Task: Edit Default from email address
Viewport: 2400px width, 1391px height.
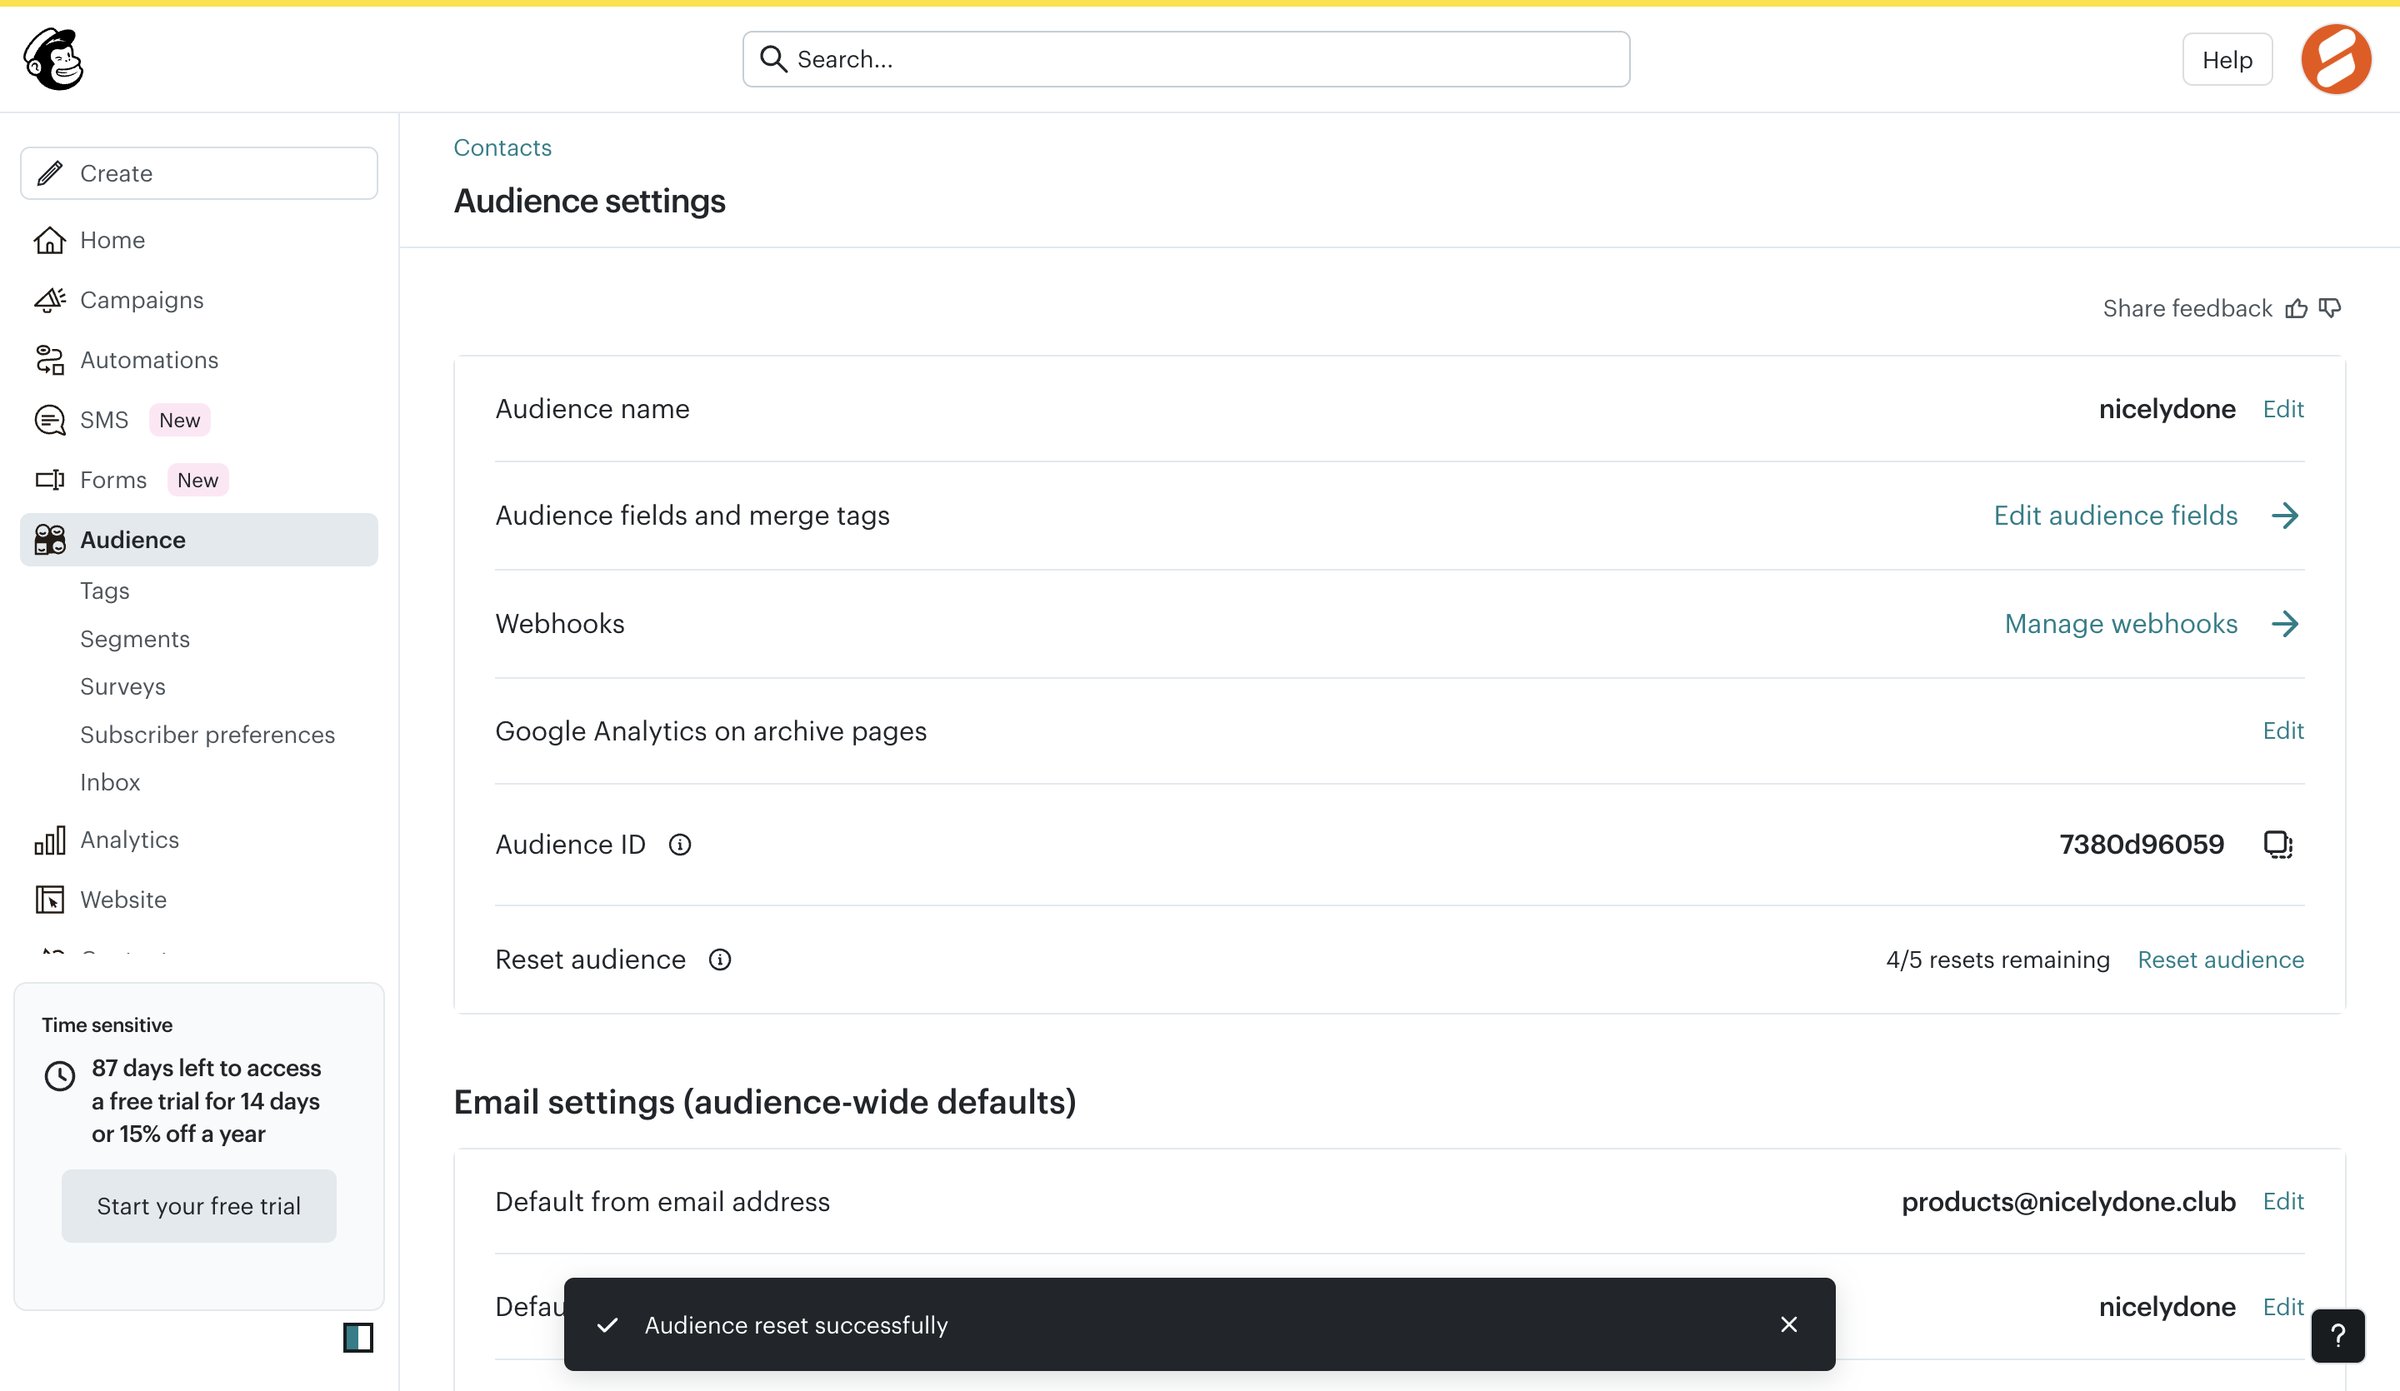Action: [2283, 1202]
